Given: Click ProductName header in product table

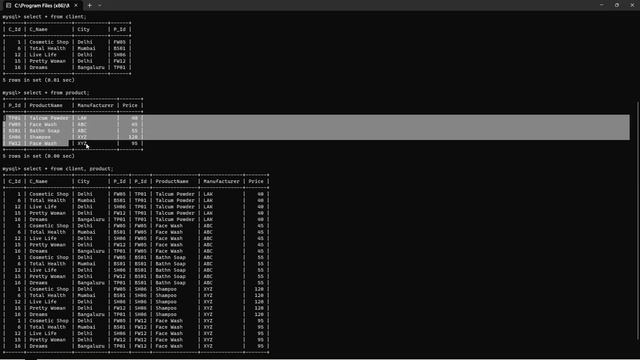Looking at the screenshot, I should pyautogui.click(x=46, y=105).
